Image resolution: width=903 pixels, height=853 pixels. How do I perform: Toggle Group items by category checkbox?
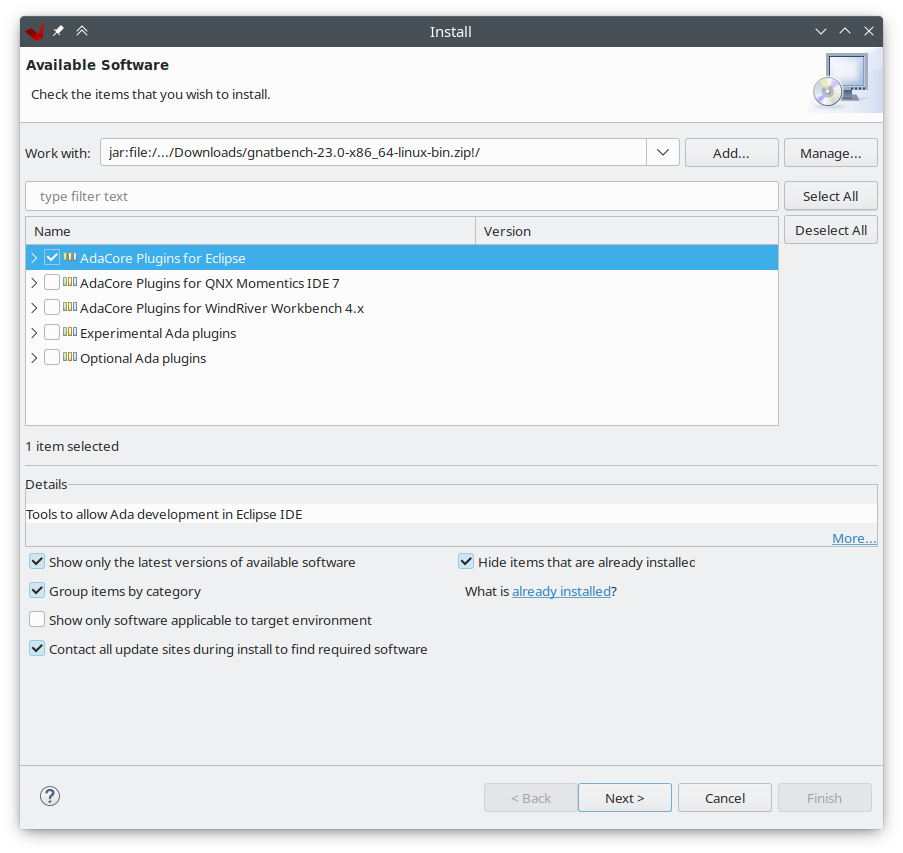pos(37,590)
